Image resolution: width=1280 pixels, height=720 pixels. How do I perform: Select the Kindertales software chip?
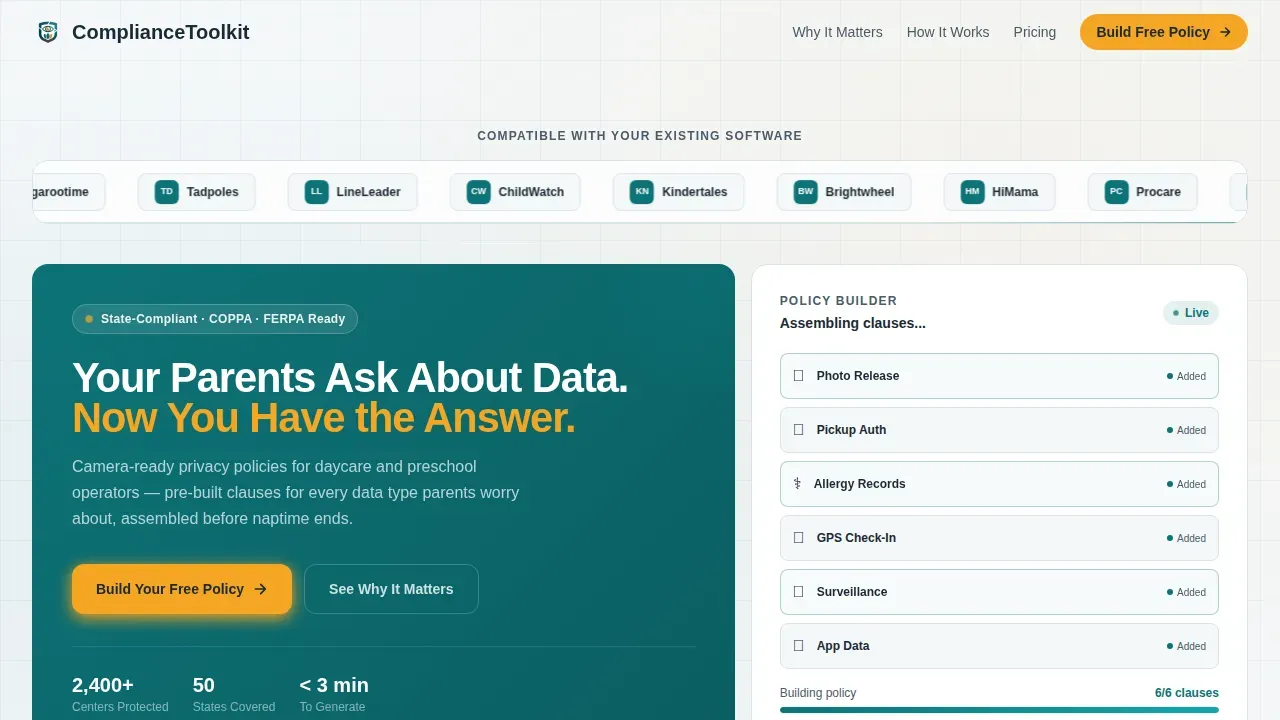coord(679,192)
